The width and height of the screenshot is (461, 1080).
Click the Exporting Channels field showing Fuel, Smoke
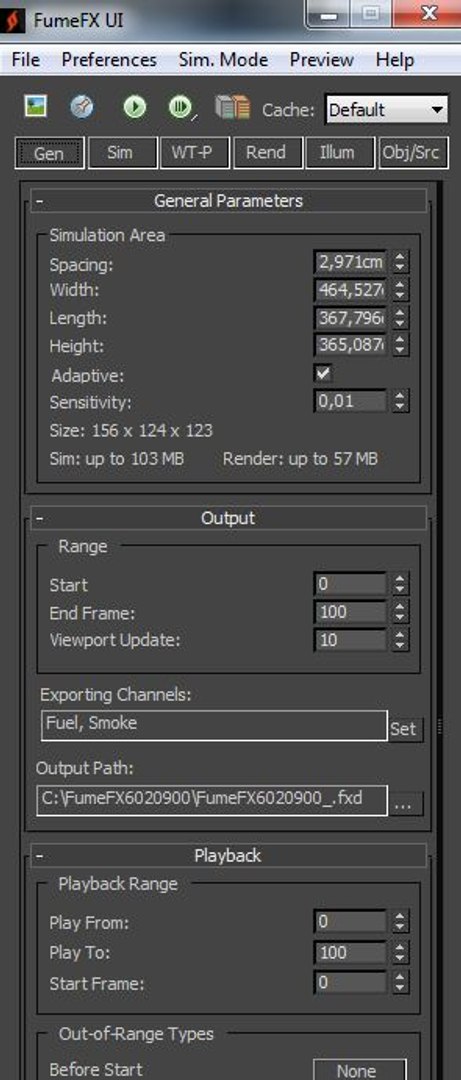point(214,726)
